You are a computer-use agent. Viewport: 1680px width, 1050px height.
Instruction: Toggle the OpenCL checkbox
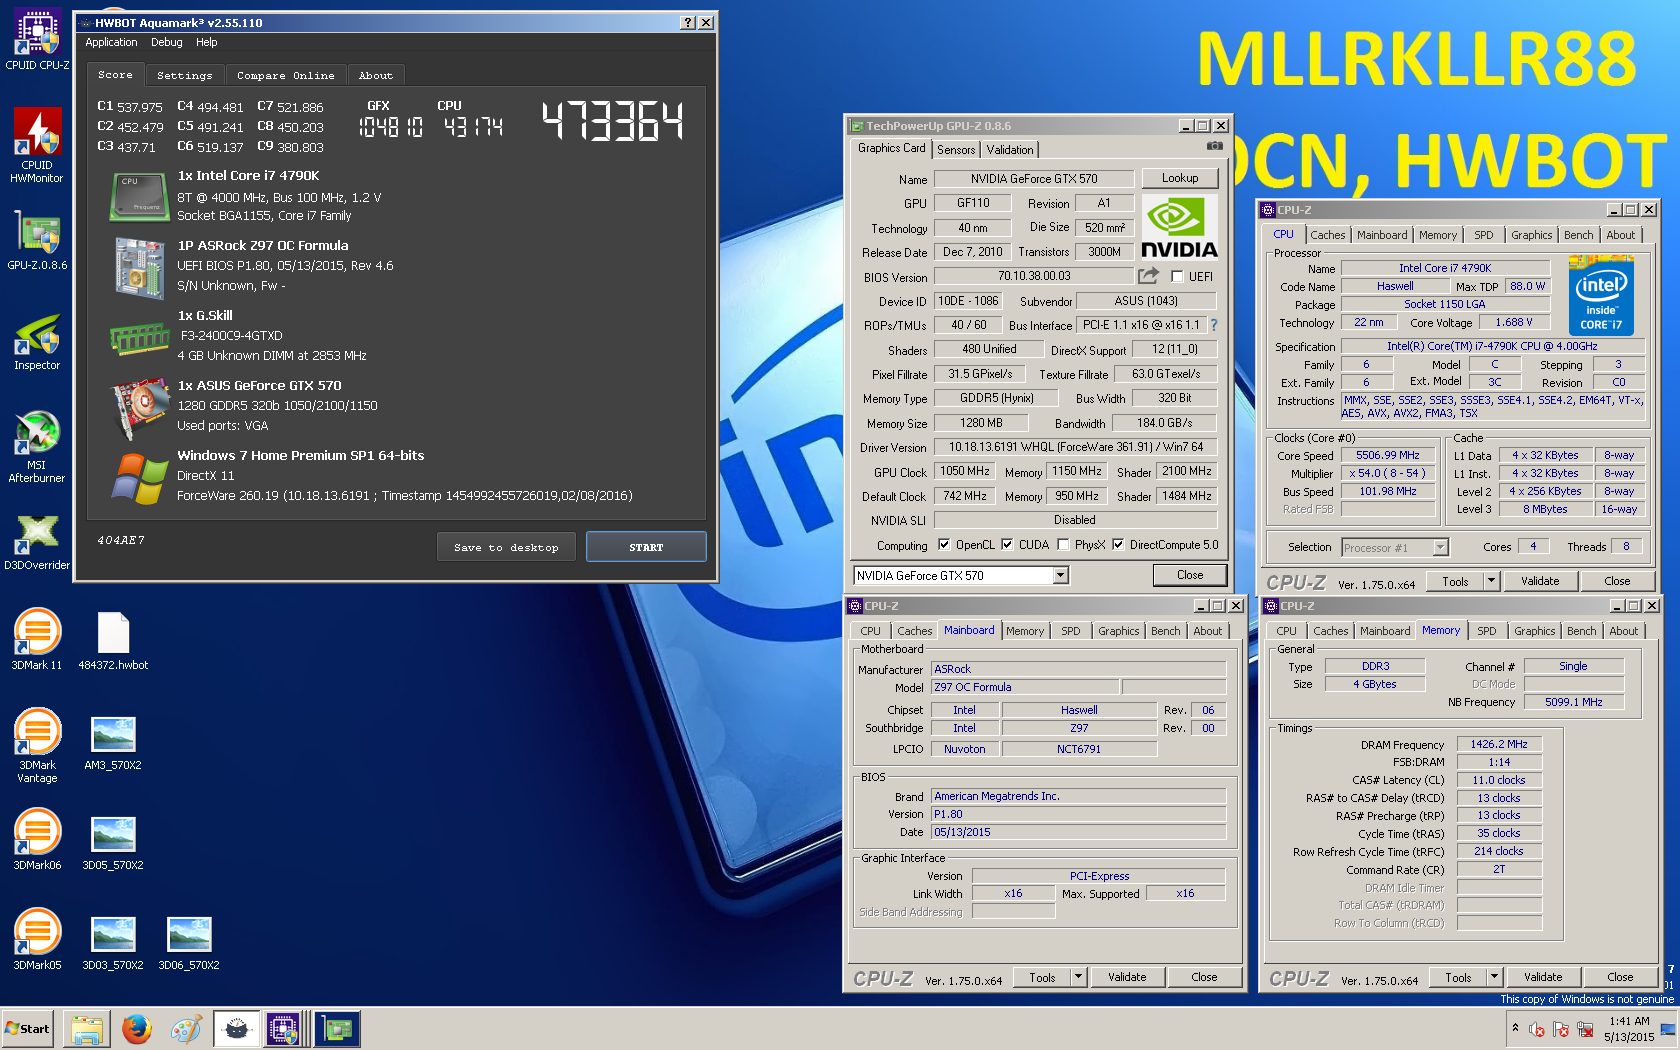point(944,545)
